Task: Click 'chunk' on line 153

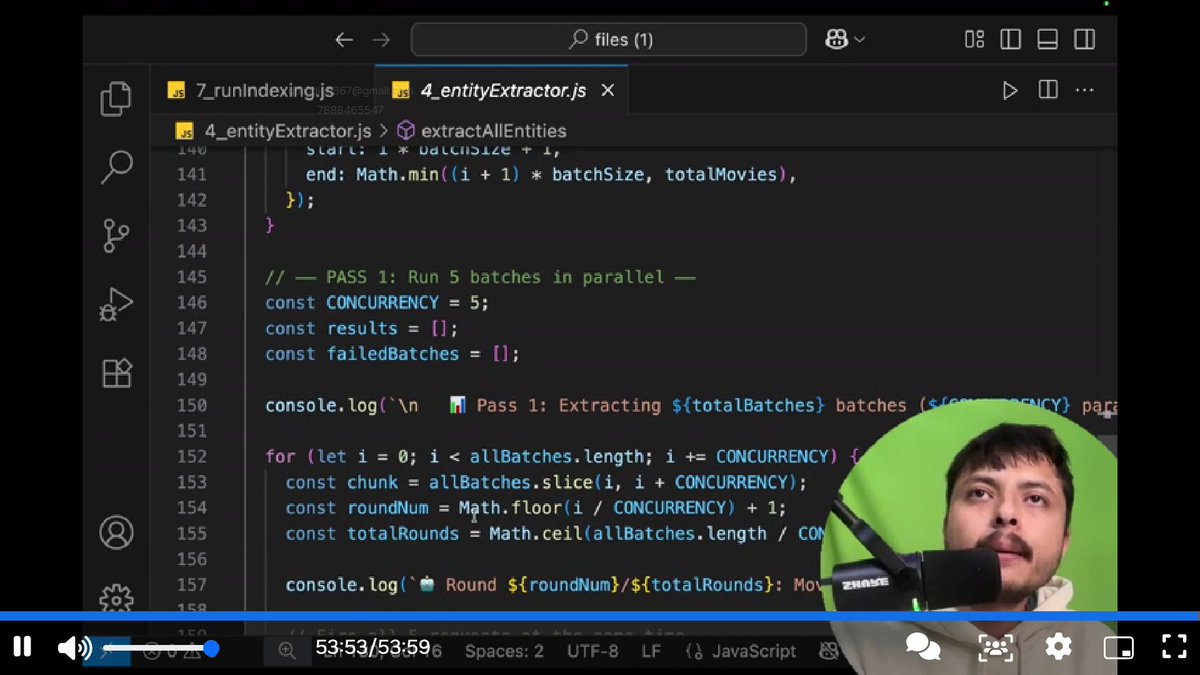Action: pyautogui.click(x=372, y=482)
